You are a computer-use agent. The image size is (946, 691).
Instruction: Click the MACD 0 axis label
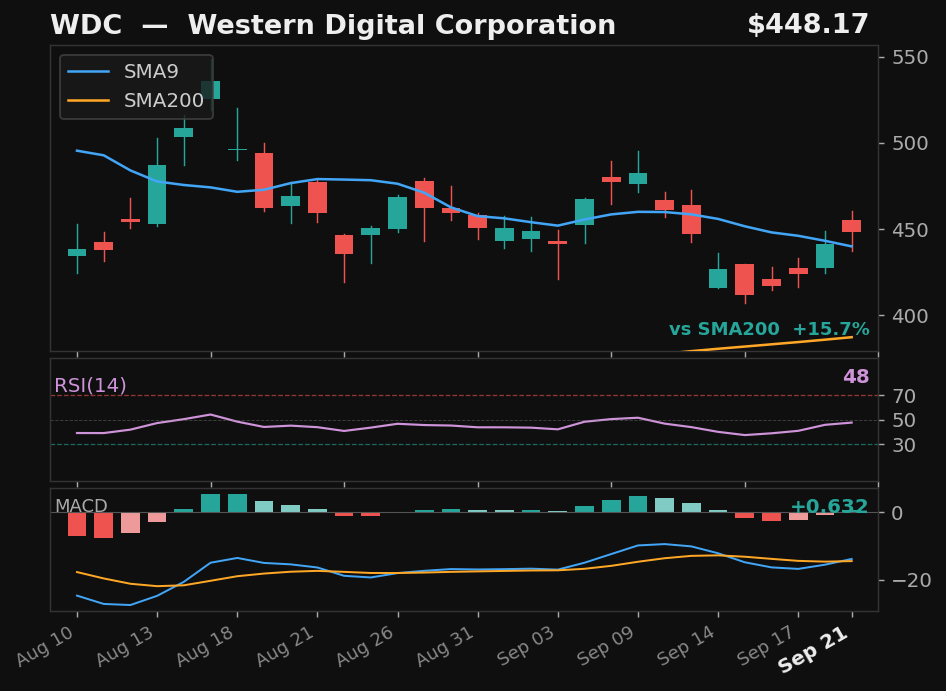(x=898, y=513)
